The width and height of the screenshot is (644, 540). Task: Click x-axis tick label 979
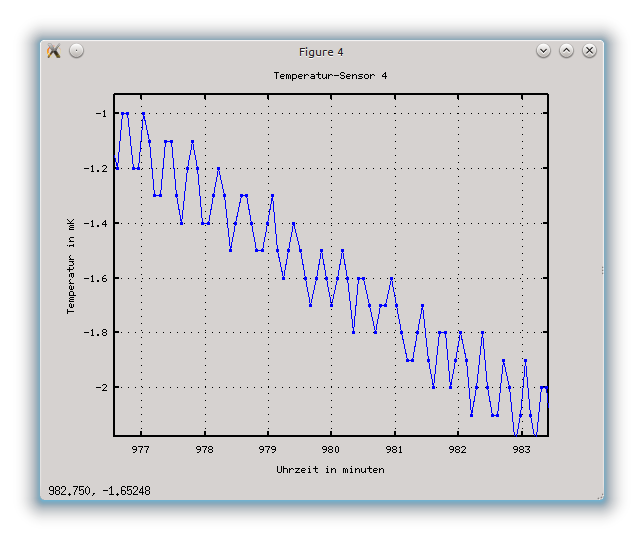coord(268,450)
